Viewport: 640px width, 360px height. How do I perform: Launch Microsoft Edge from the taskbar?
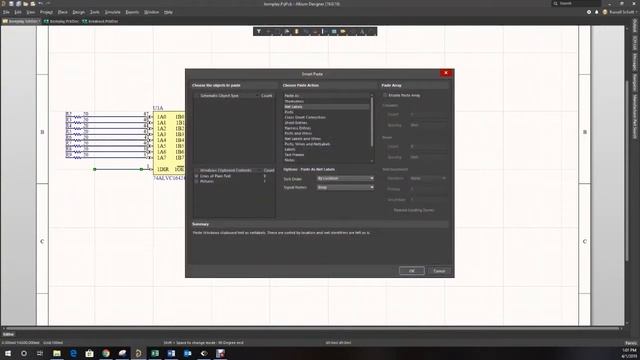coord(73,353)
